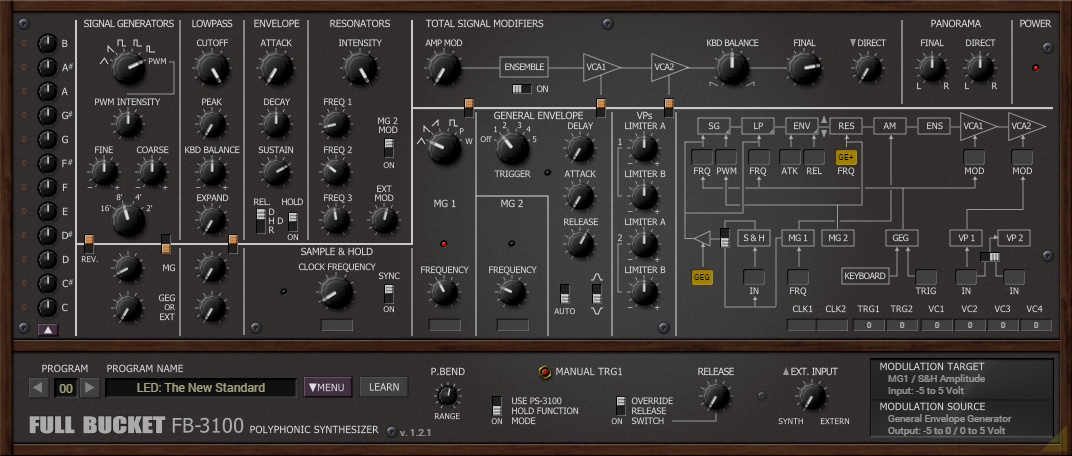Toggle USE PS-3100 HOLD FUNCTION MODE switch
The width and height of the screenshot is (1072, 456).
point(497,405)
